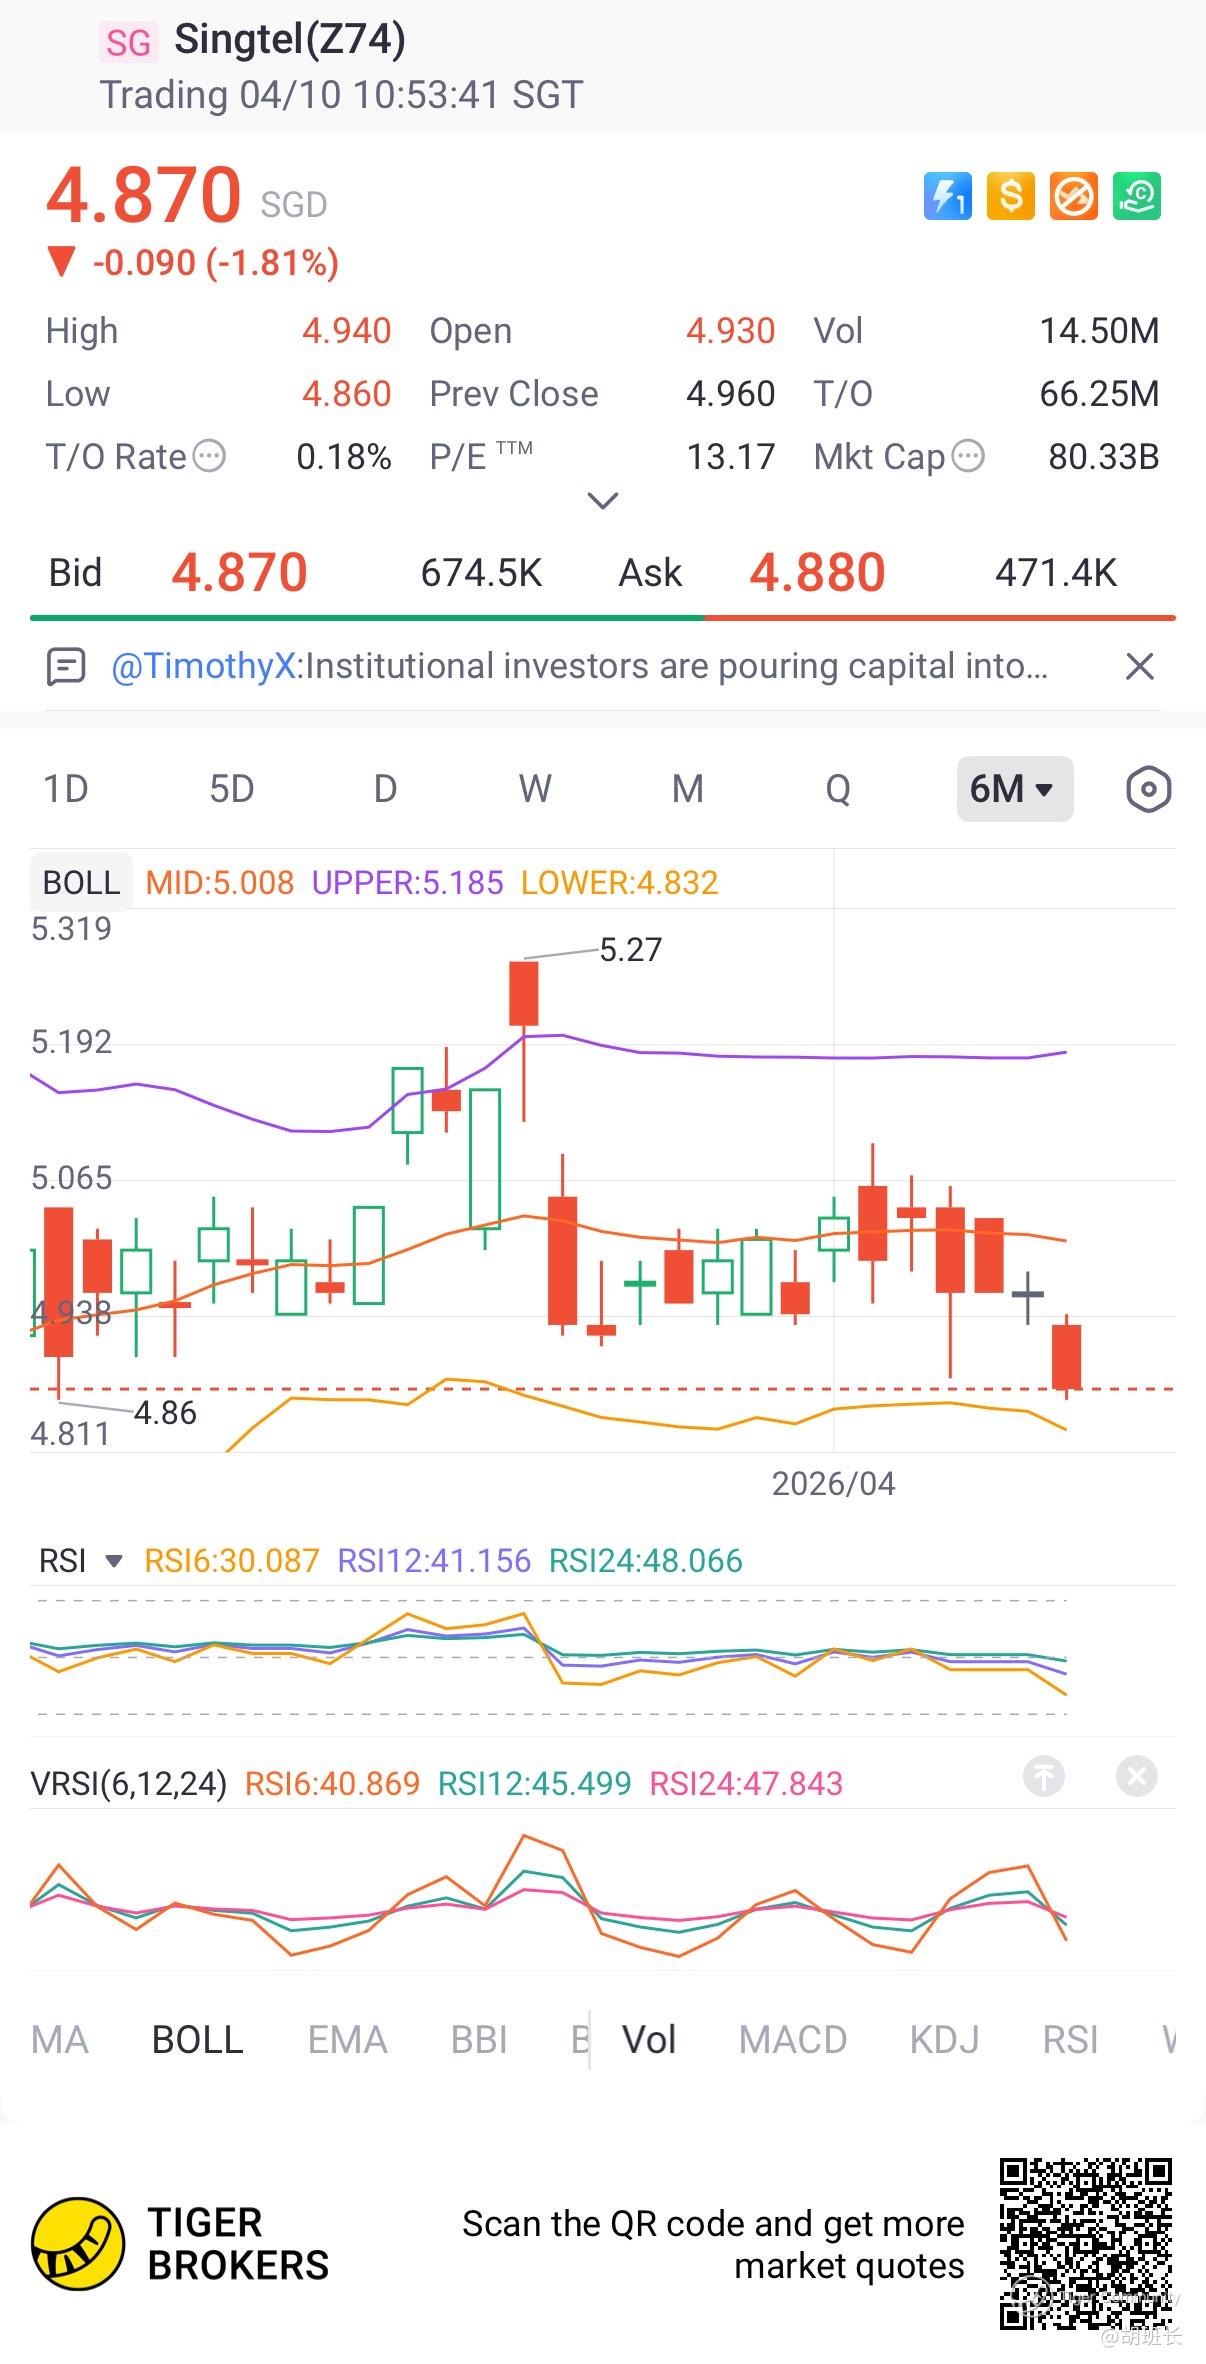Image resolution: width=1206 pixels, height=2364 pixels.
Task: Select BBI main indicator
Action: [x=479, y=2040]
